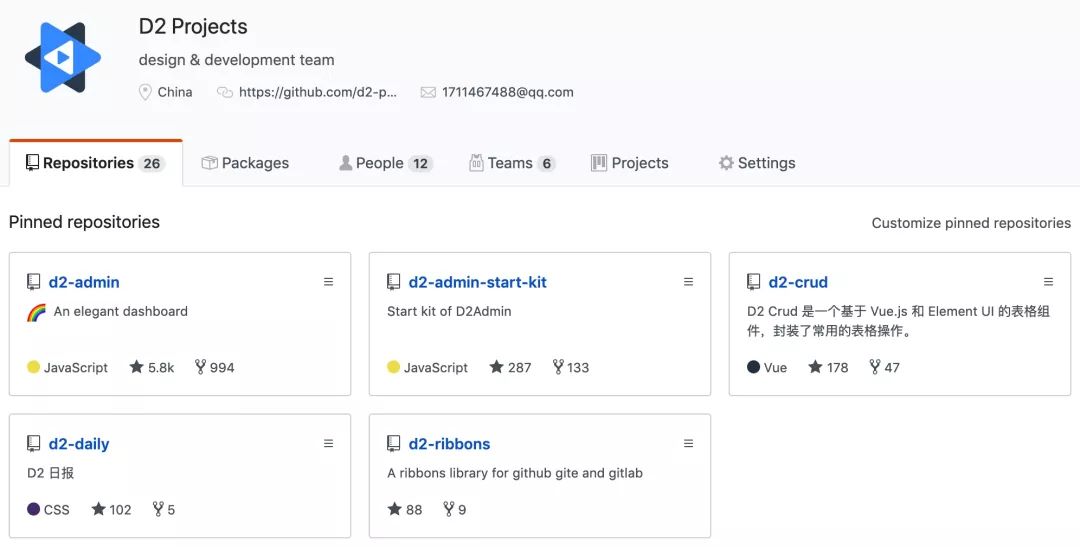Viewport: 1080px width, 547px height.
Task: Click the repo book icon beside d2-ribbons
Action: tap(393, 444)
